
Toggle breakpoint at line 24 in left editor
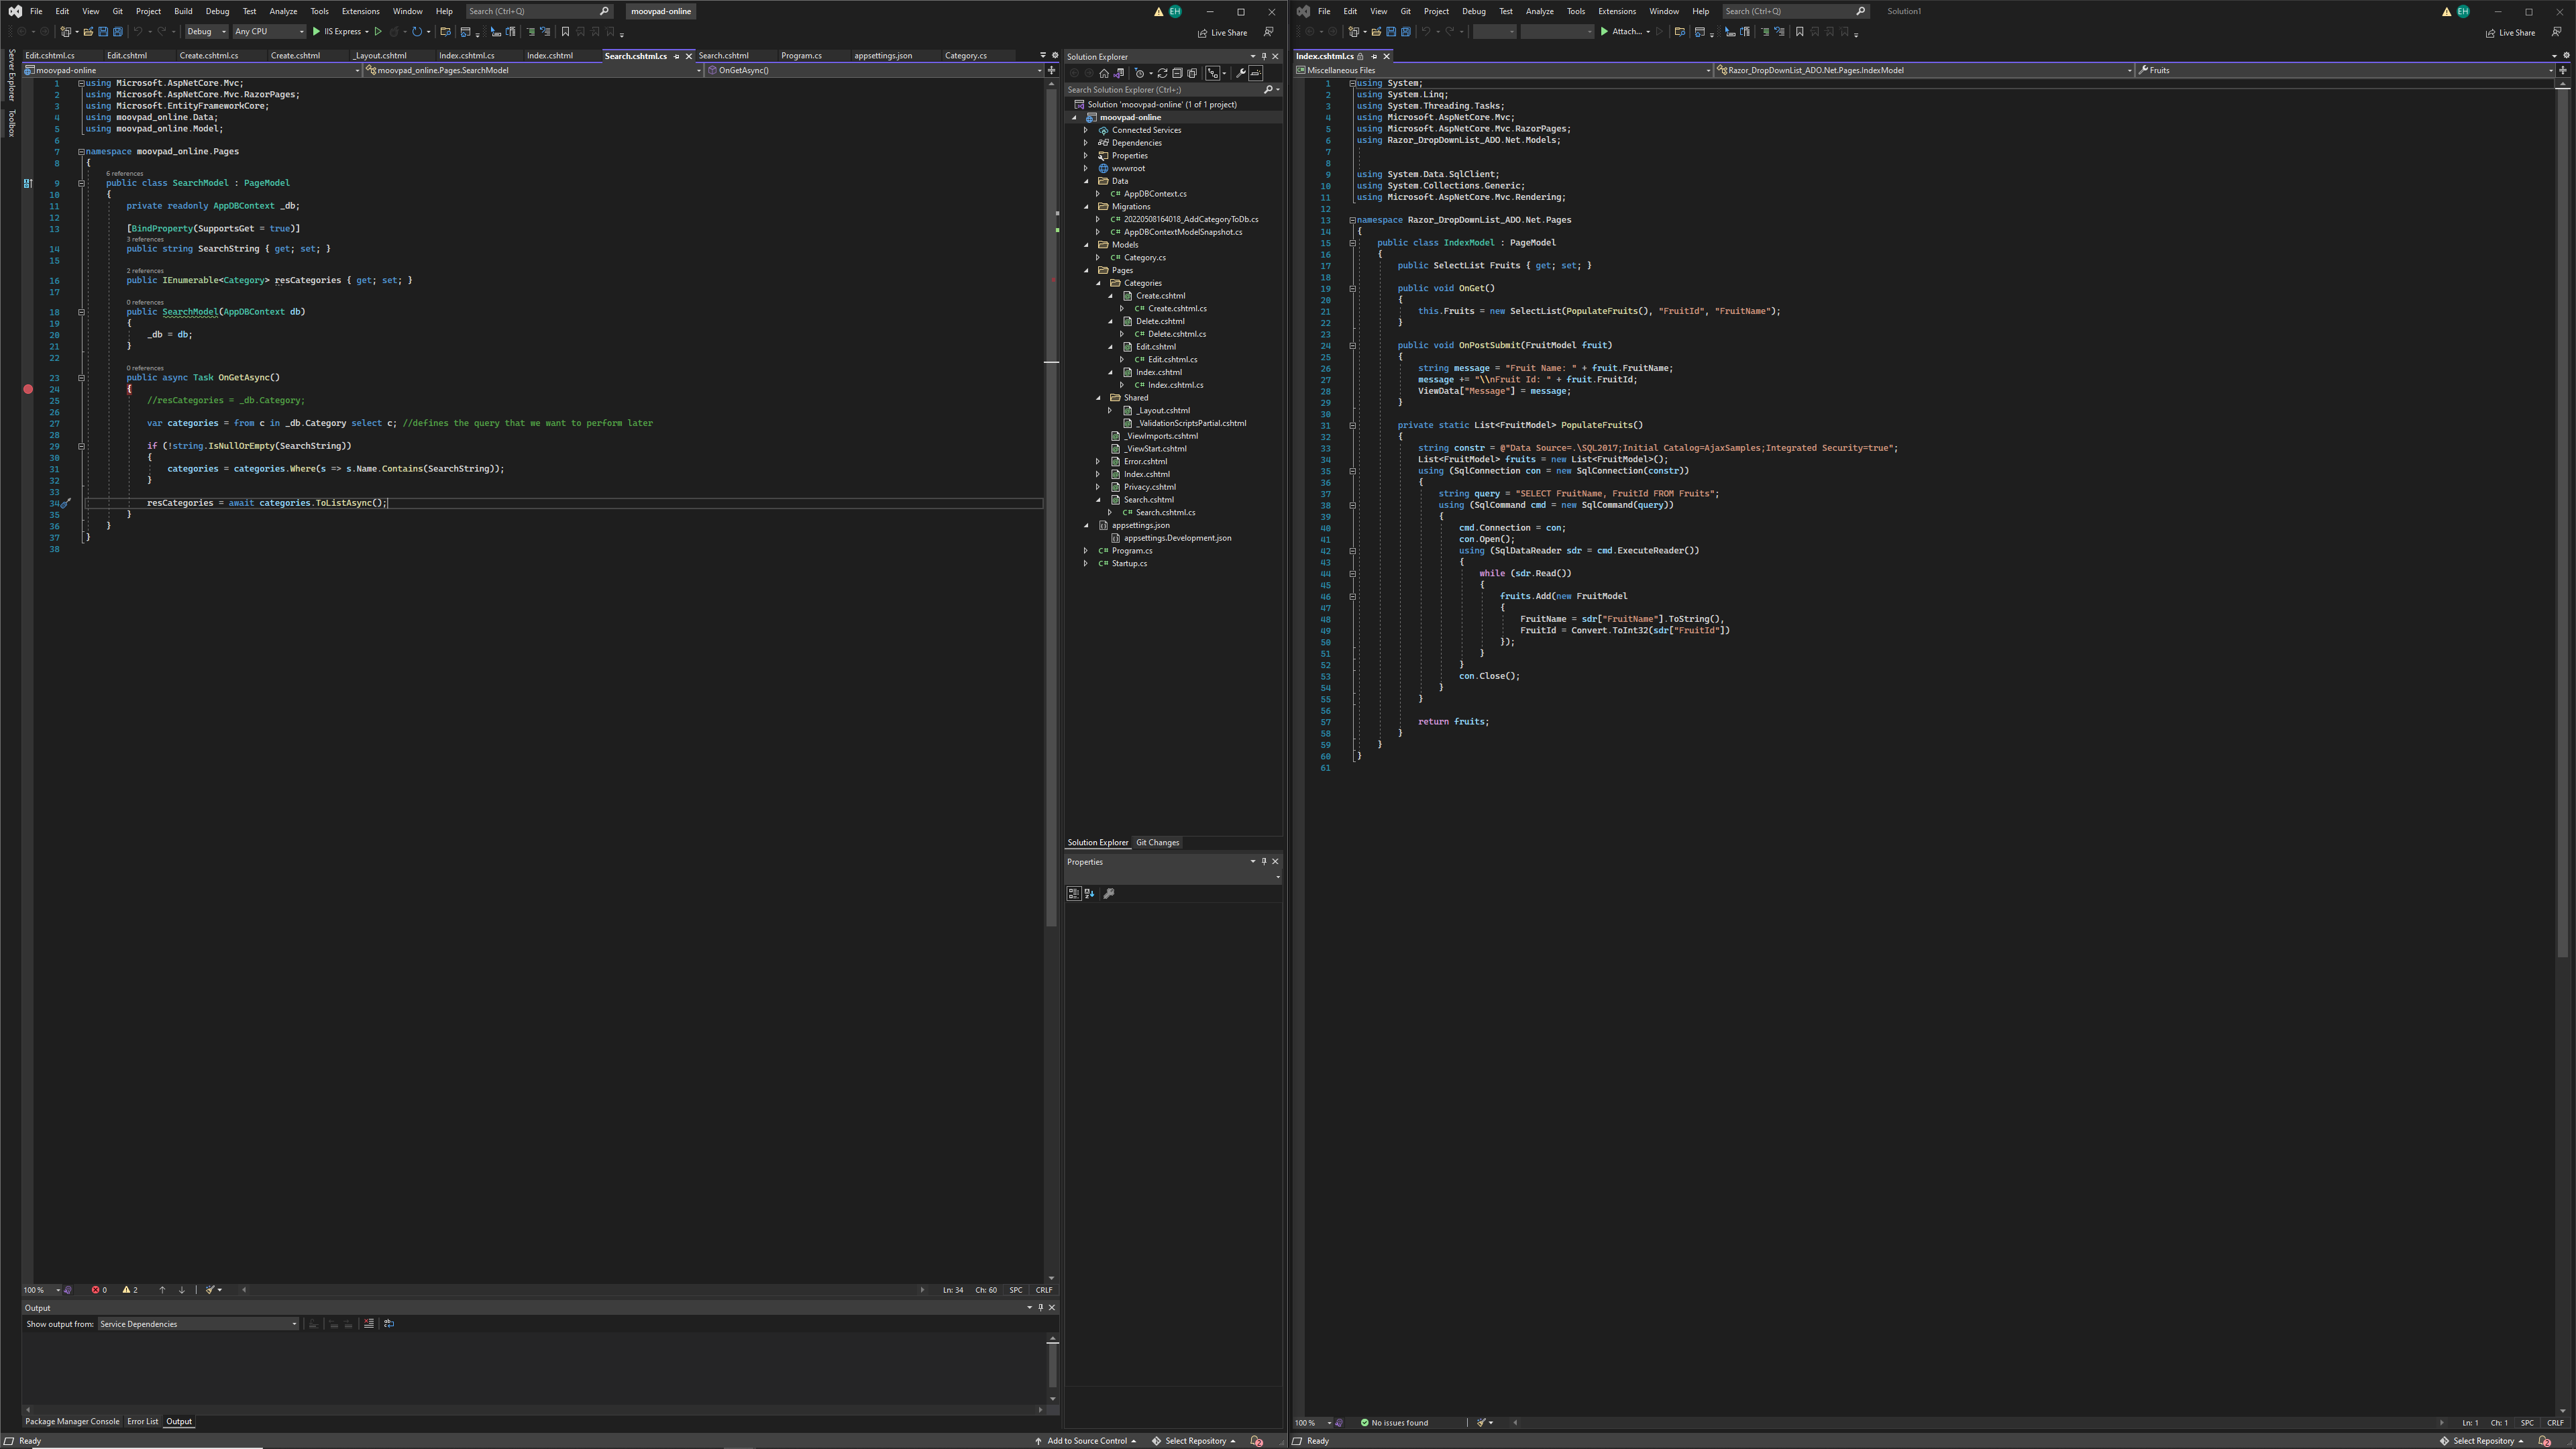(28, 389)
